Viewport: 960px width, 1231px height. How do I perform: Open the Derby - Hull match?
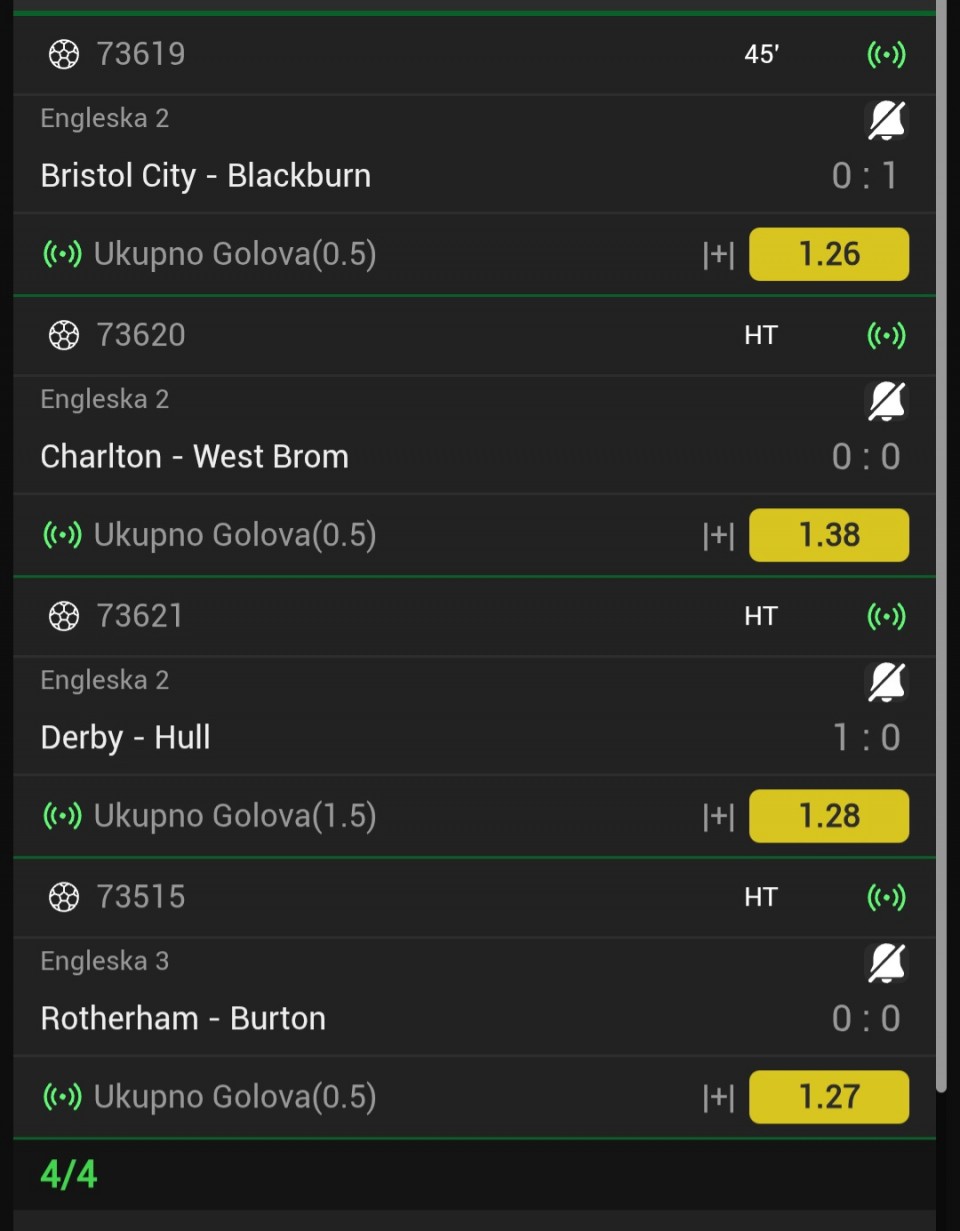pos(126,738)
